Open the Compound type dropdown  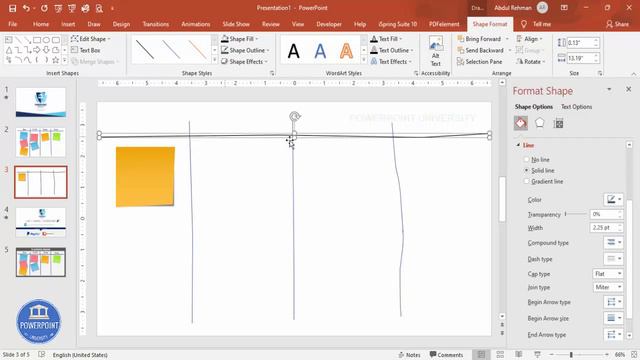tap(613, 242)
